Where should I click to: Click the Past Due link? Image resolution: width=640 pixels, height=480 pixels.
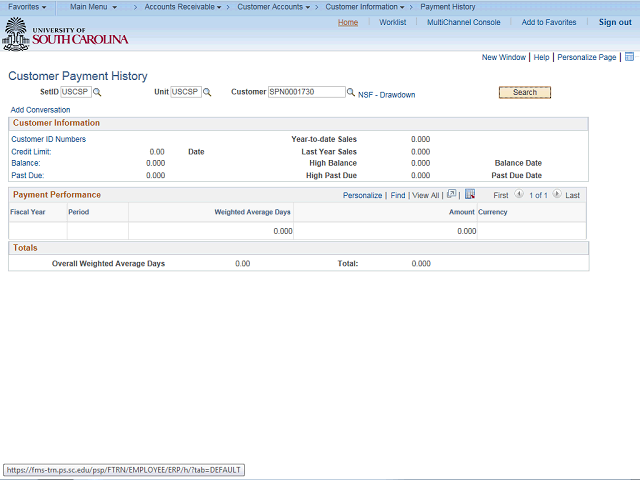[28, 176]
